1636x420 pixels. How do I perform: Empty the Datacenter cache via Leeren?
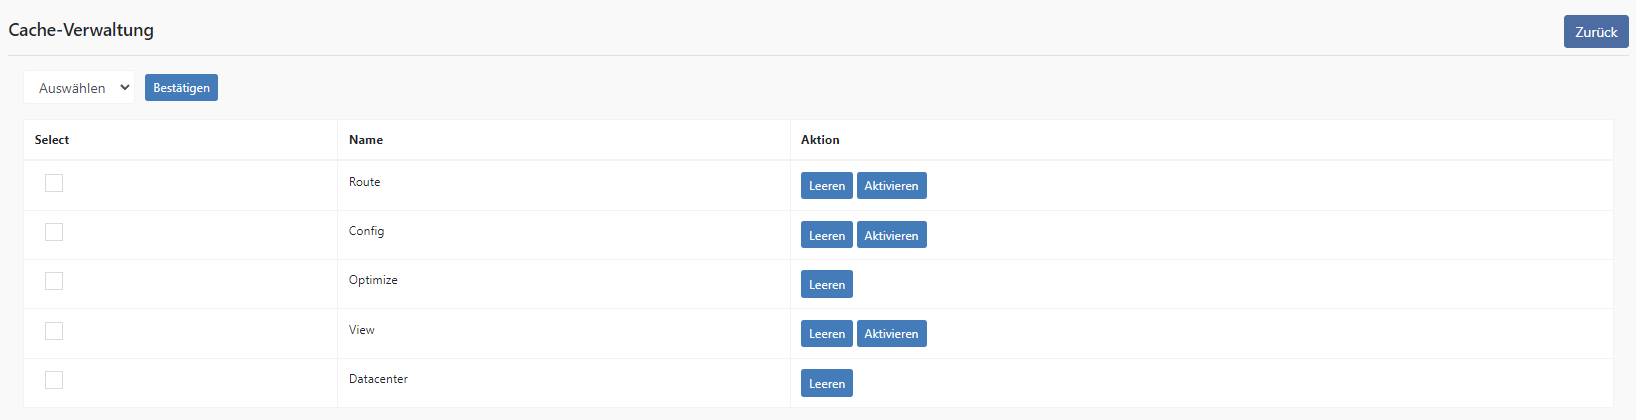(827, 383)
